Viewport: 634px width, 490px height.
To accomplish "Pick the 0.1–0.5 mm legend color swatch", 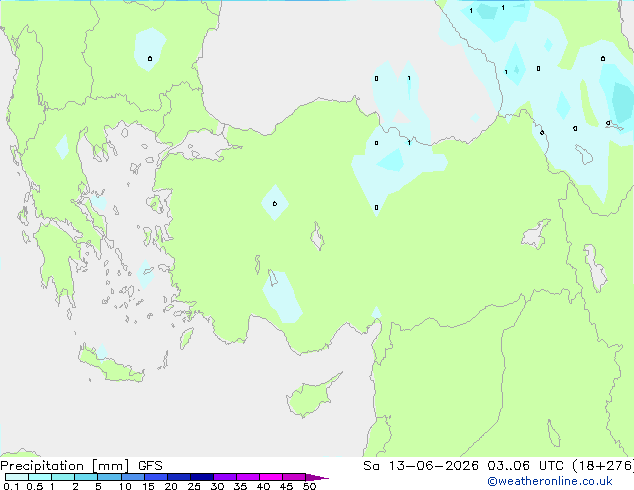I will (x=17, y=477).
